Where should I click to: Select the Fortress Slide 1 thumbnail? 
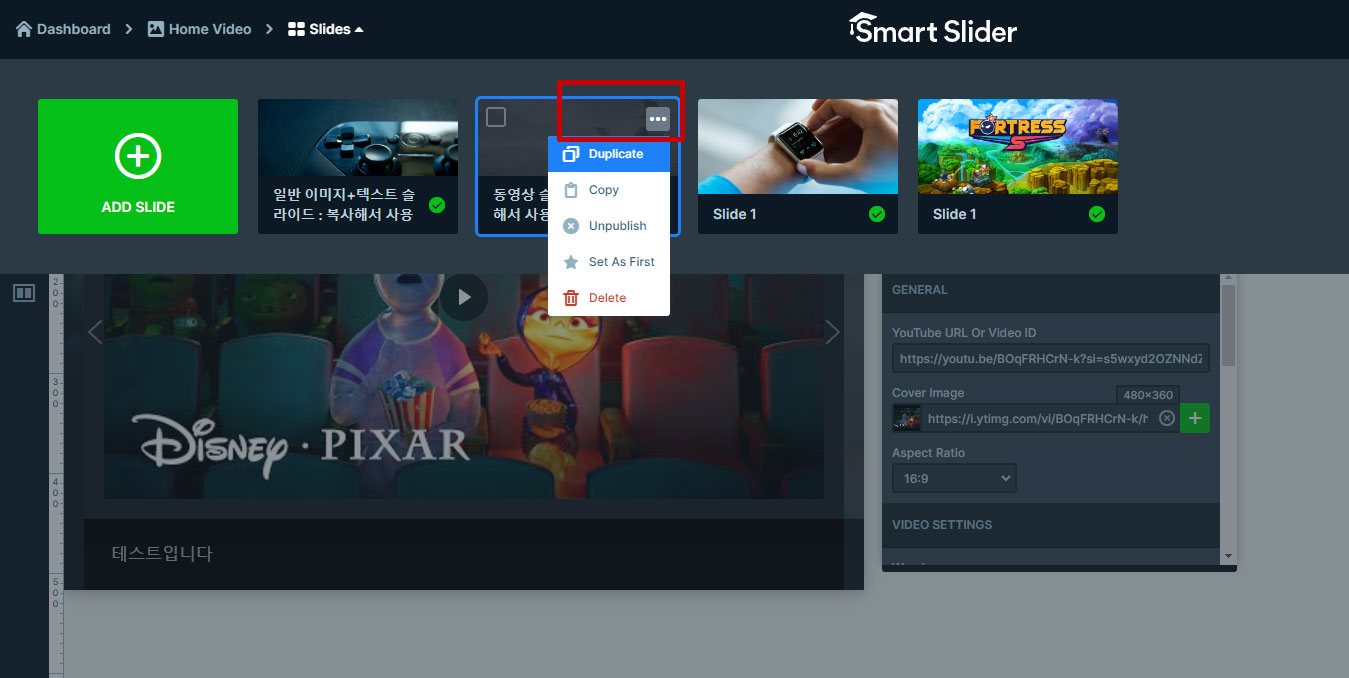coord(1018,146)
